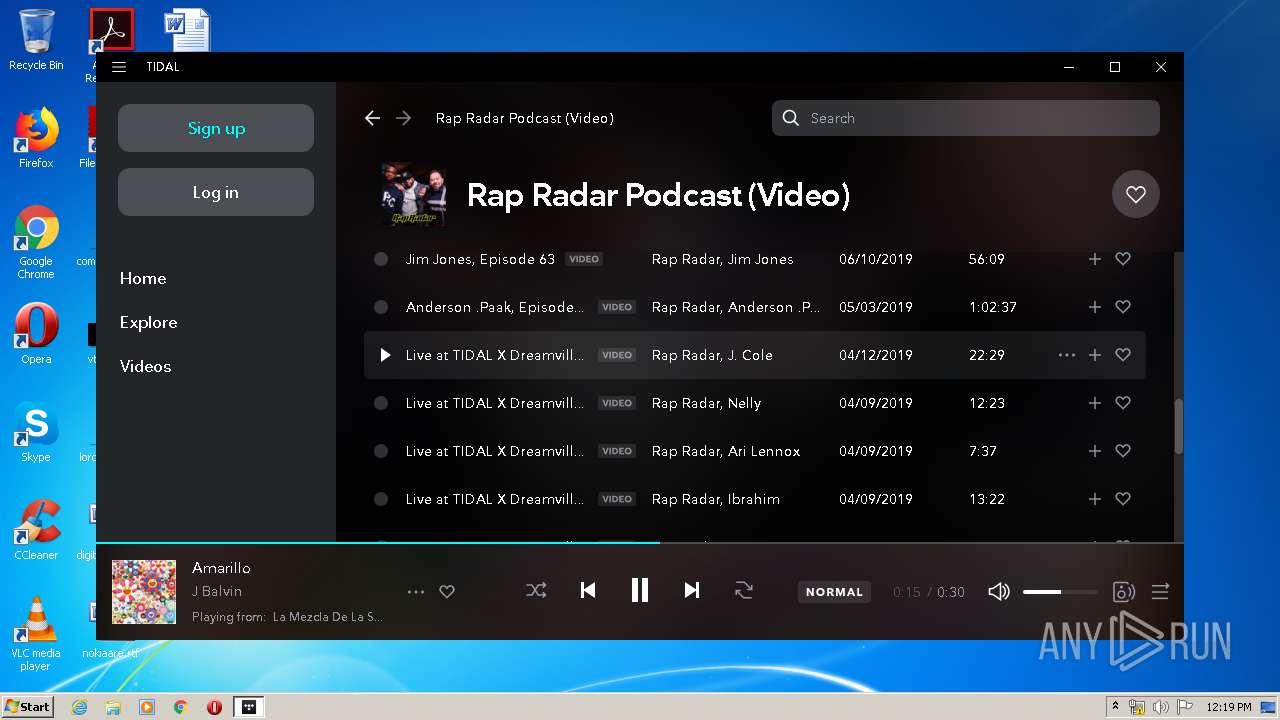Image resolution: width=1280 pixels, height=720 pixels.
Task: Skip to the next track
Action: [692, 591]
